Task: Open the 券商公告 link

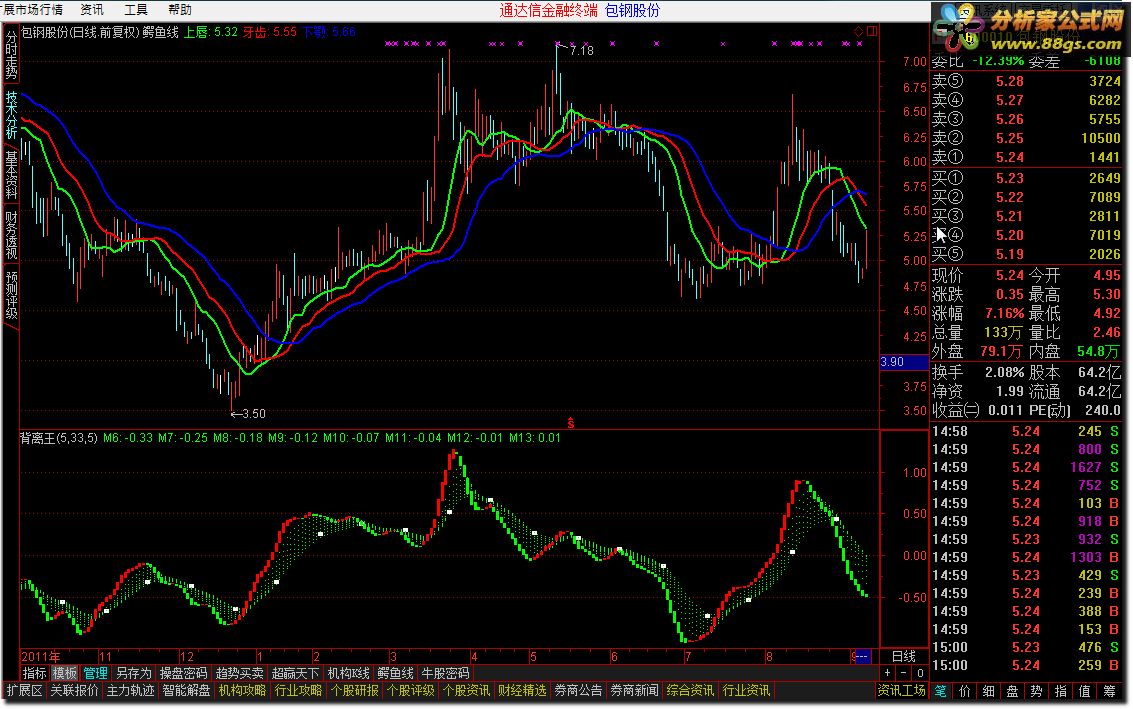Action: 578,690
